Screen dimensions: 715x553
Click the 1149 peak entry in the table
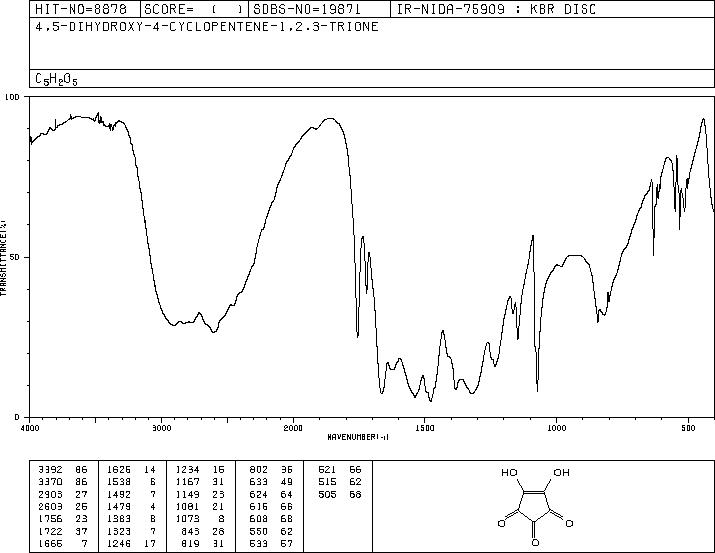coord(200,494)
